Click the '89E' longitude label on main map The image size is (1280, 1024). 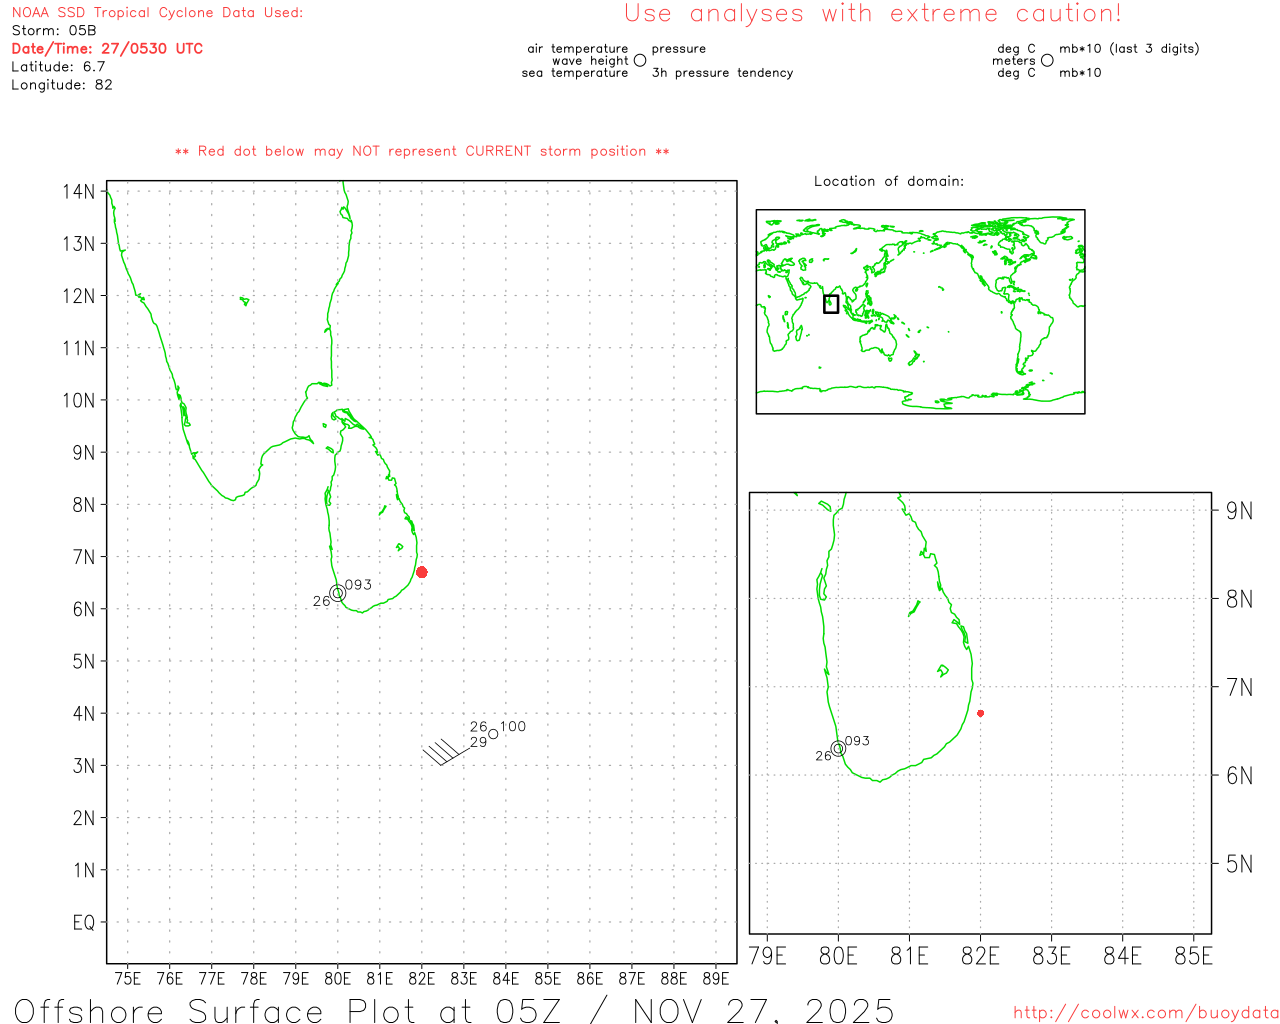pyautogui.click(x=716, y=978)
